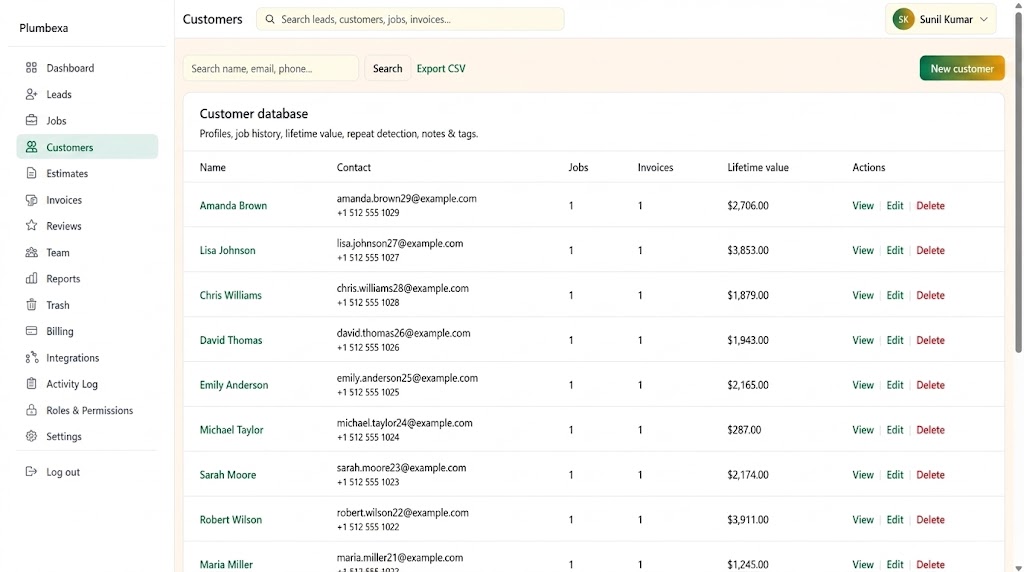The image size is (1024, 572).
Task: Click the Log out label
Action: (63, 471)
